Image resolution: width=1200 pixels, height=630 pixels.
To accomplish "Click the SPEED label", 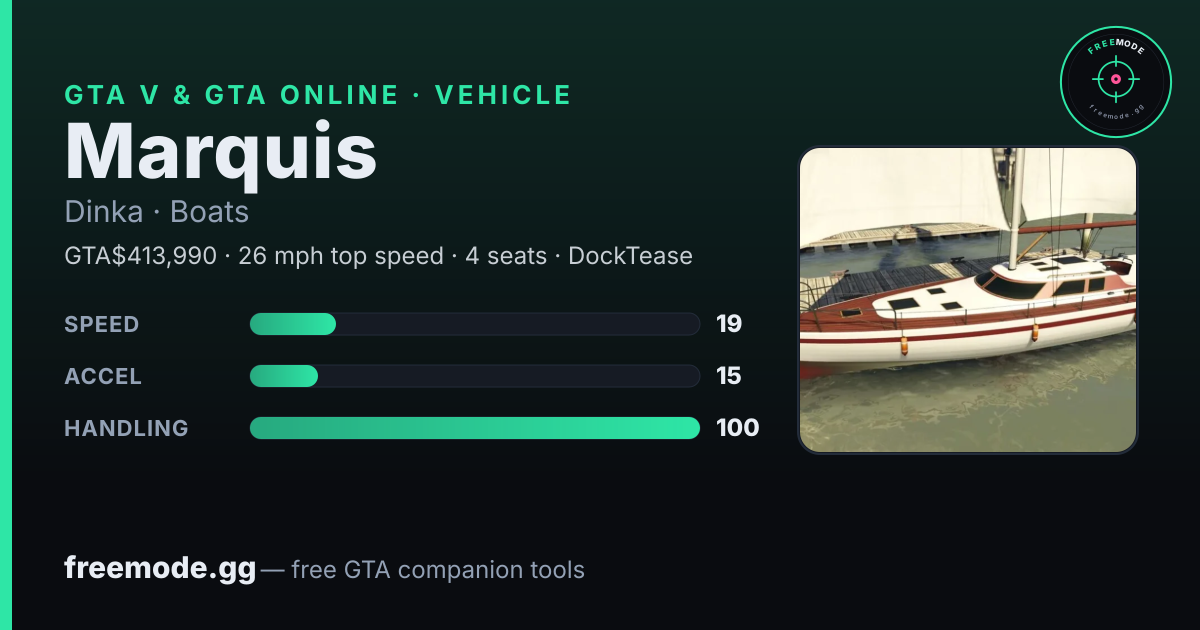I will [x=102, y=324].
